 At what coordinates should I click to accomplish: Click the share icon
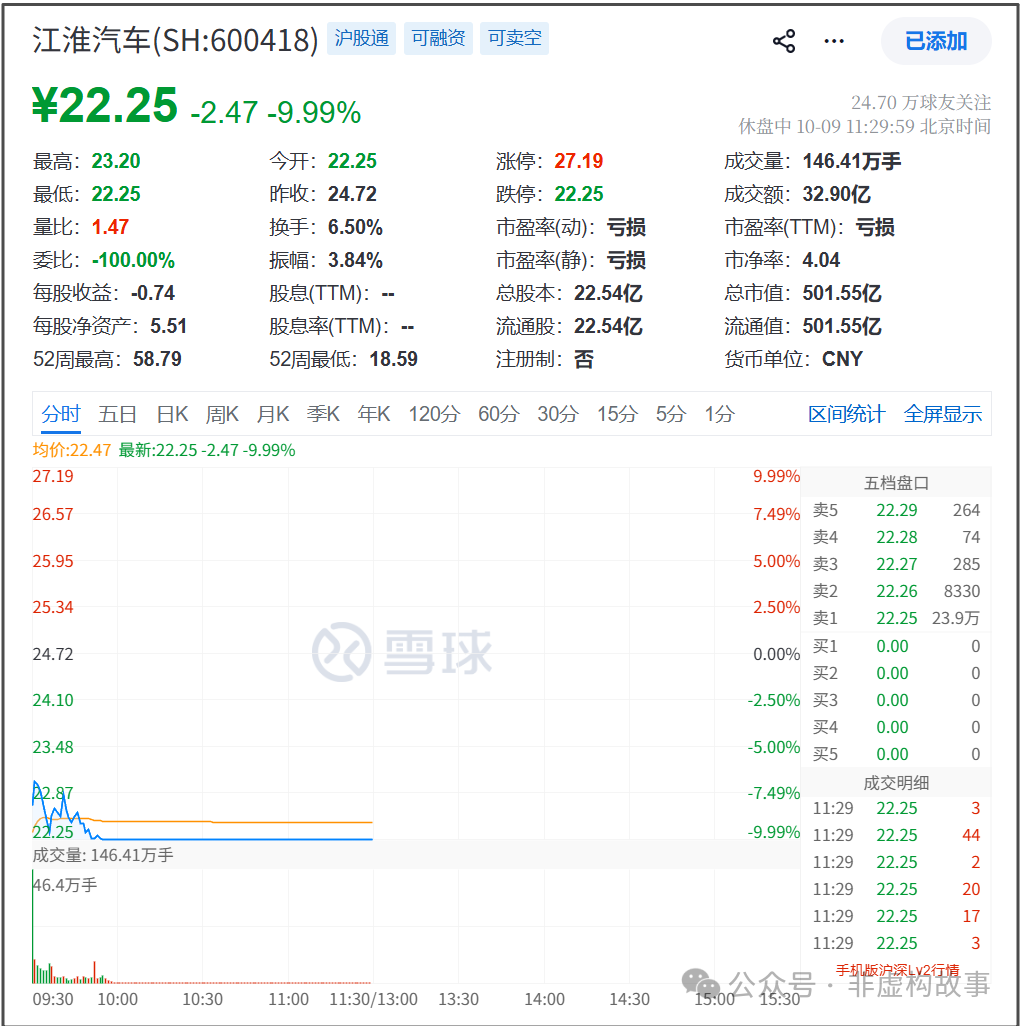coord(783,41)
